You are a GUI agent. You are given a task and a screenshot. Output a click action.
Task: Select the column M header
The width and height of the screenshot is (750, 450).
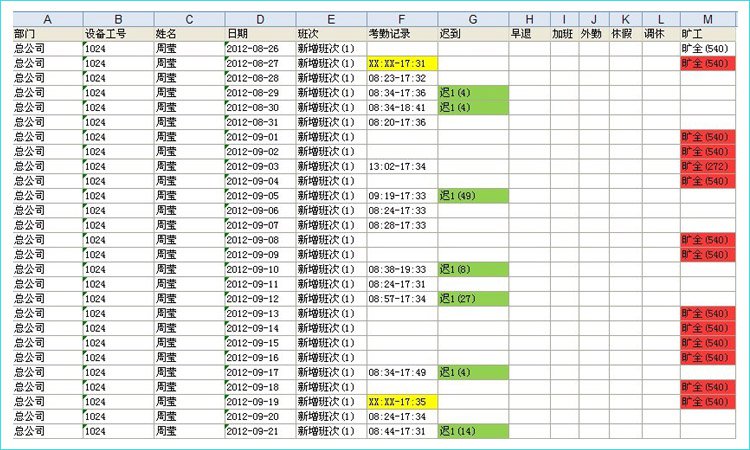[x=708, y=19]
